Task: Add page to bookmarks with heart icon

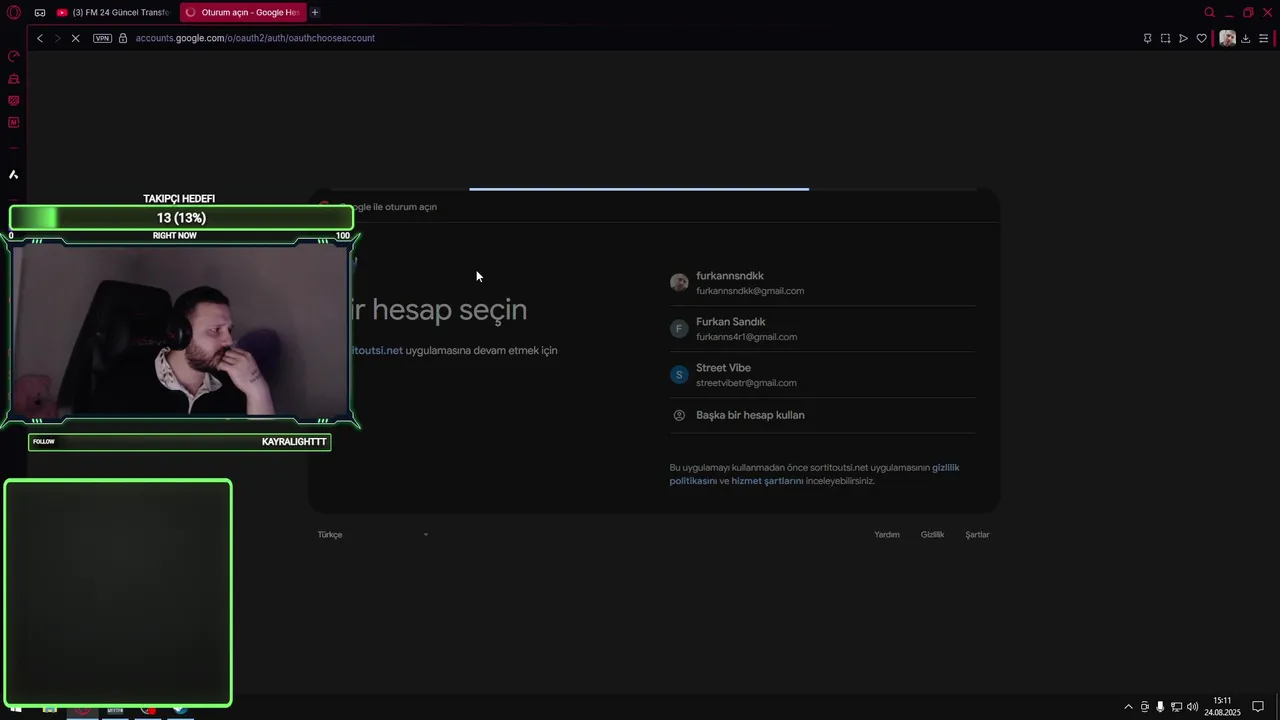Action: tap(1202, 38)
